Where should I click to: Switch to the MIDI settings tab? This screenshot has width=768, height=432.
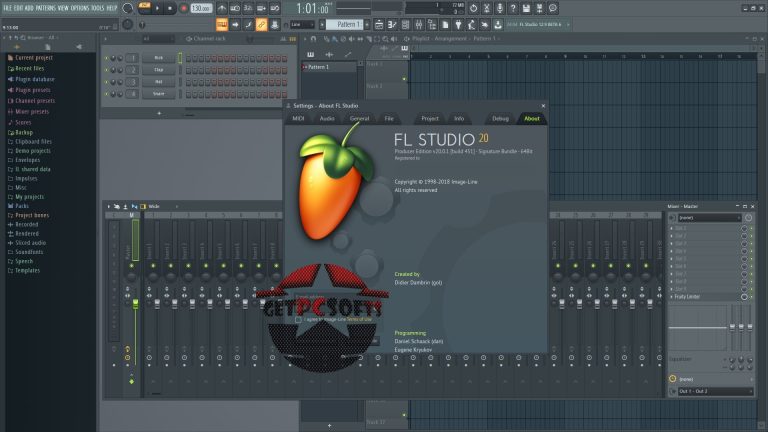pyautogui.click(x=298, y=119)
